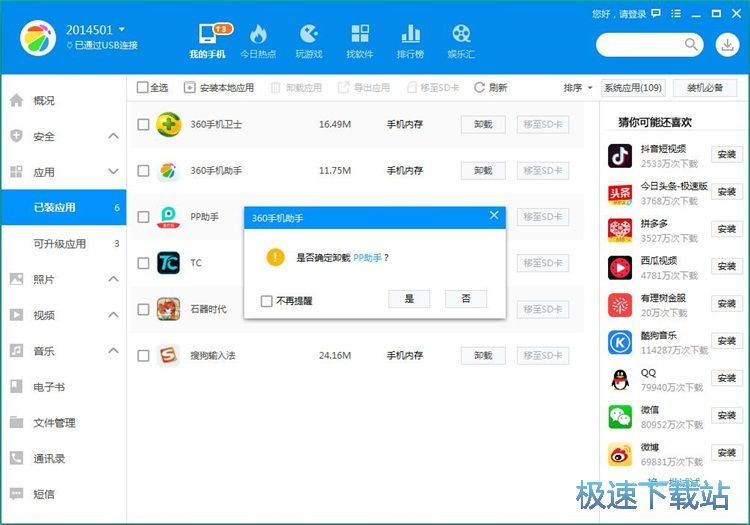This screenshot has width=750, height=525.
Task: Click the 360手机助手 app icon in list
Action: [168, 171]
